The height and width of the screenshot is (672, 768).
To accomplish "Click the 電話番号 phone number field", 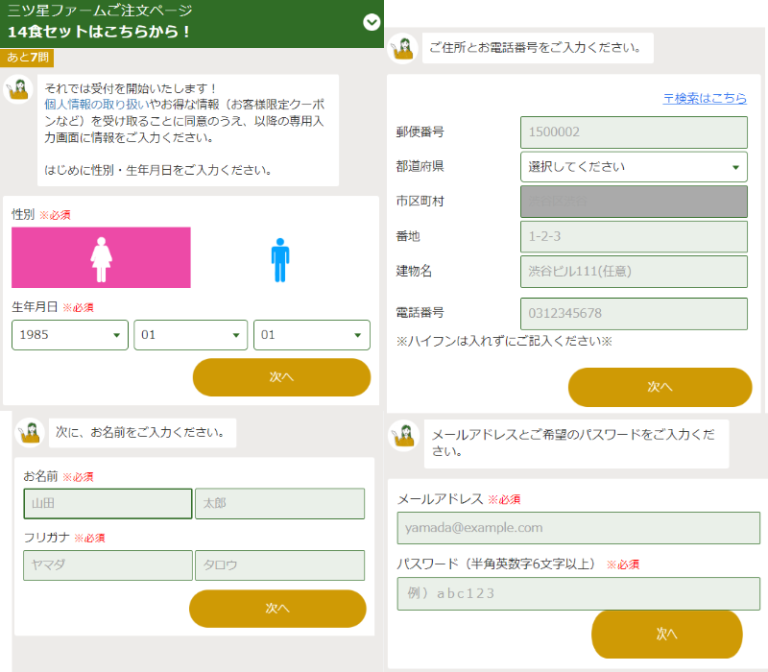I will pyautogui.click(x=633, y=313).
